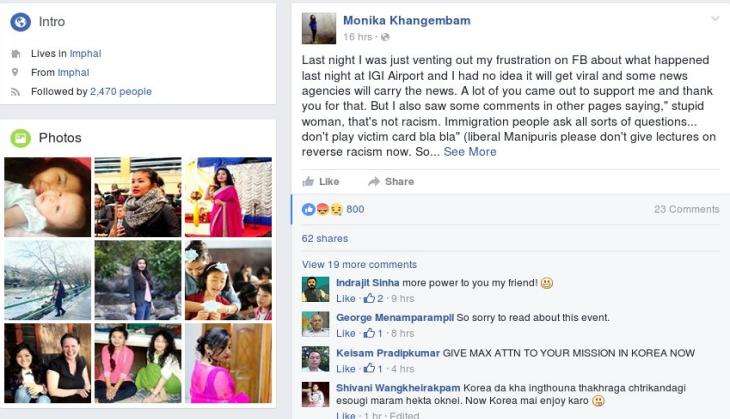Expand View 19 more comments
Viewport: 730px width, 419px height.
pos(359,264)
